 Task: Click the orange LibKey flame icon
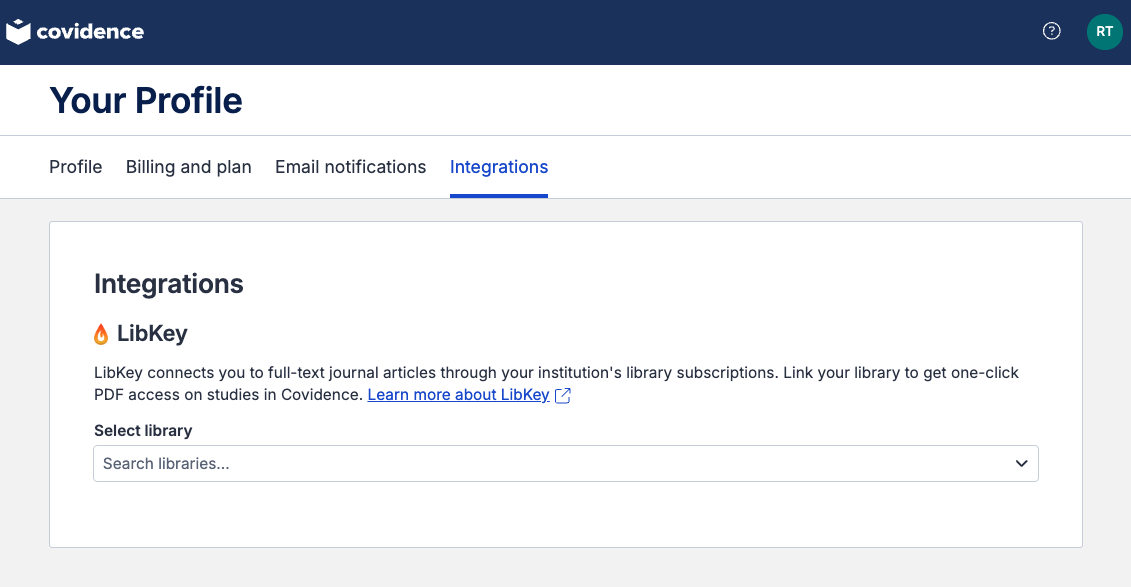click(101, 334)
